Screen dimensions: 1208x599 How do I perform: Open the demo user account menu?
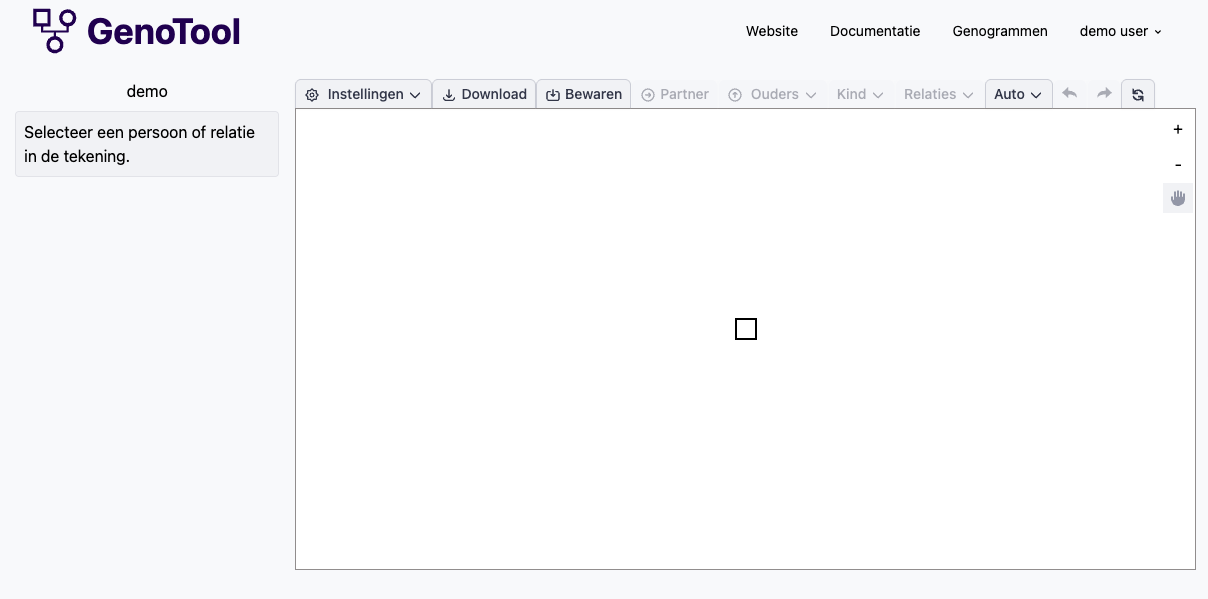tap(1120, 31)
